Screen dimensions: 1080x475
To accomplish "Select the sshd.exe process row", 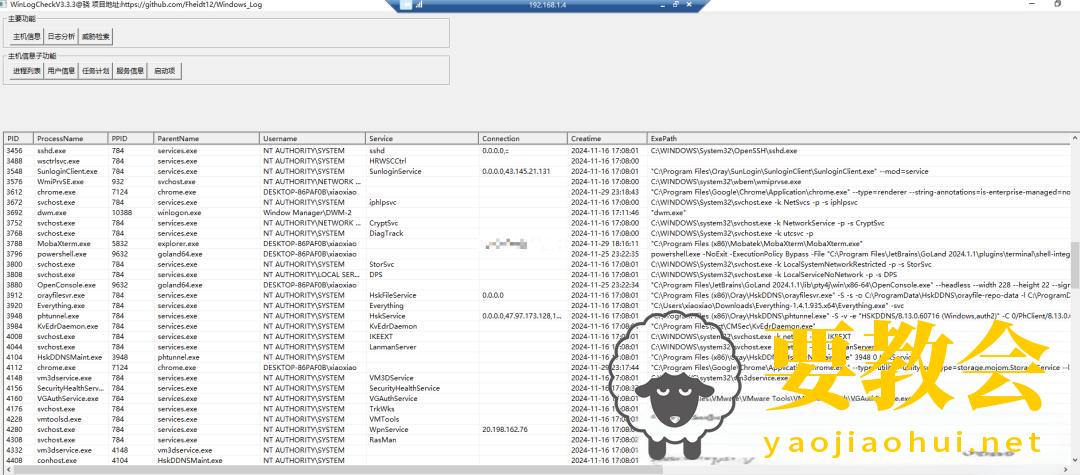I will click(x=60, y=150).
